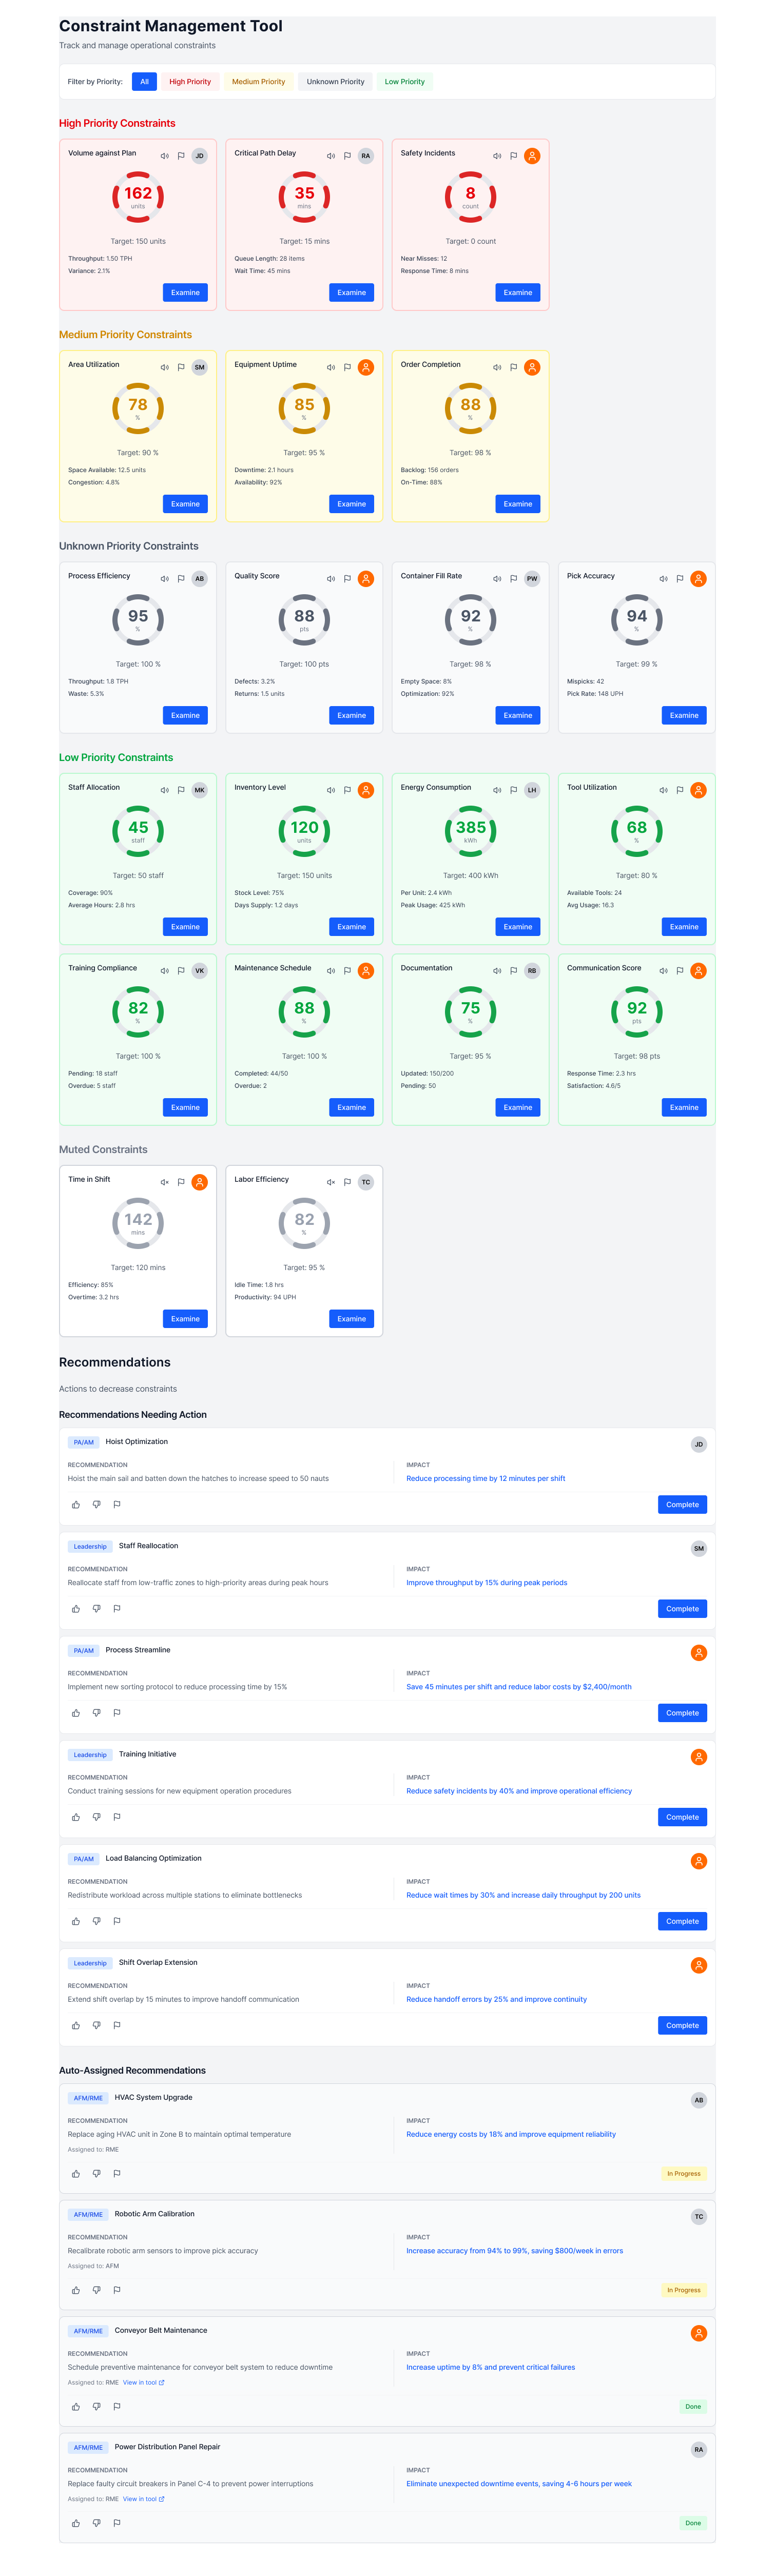Flag the Documentation card
The height and width of the screenshot is (2576, 775).
point(513,971)
